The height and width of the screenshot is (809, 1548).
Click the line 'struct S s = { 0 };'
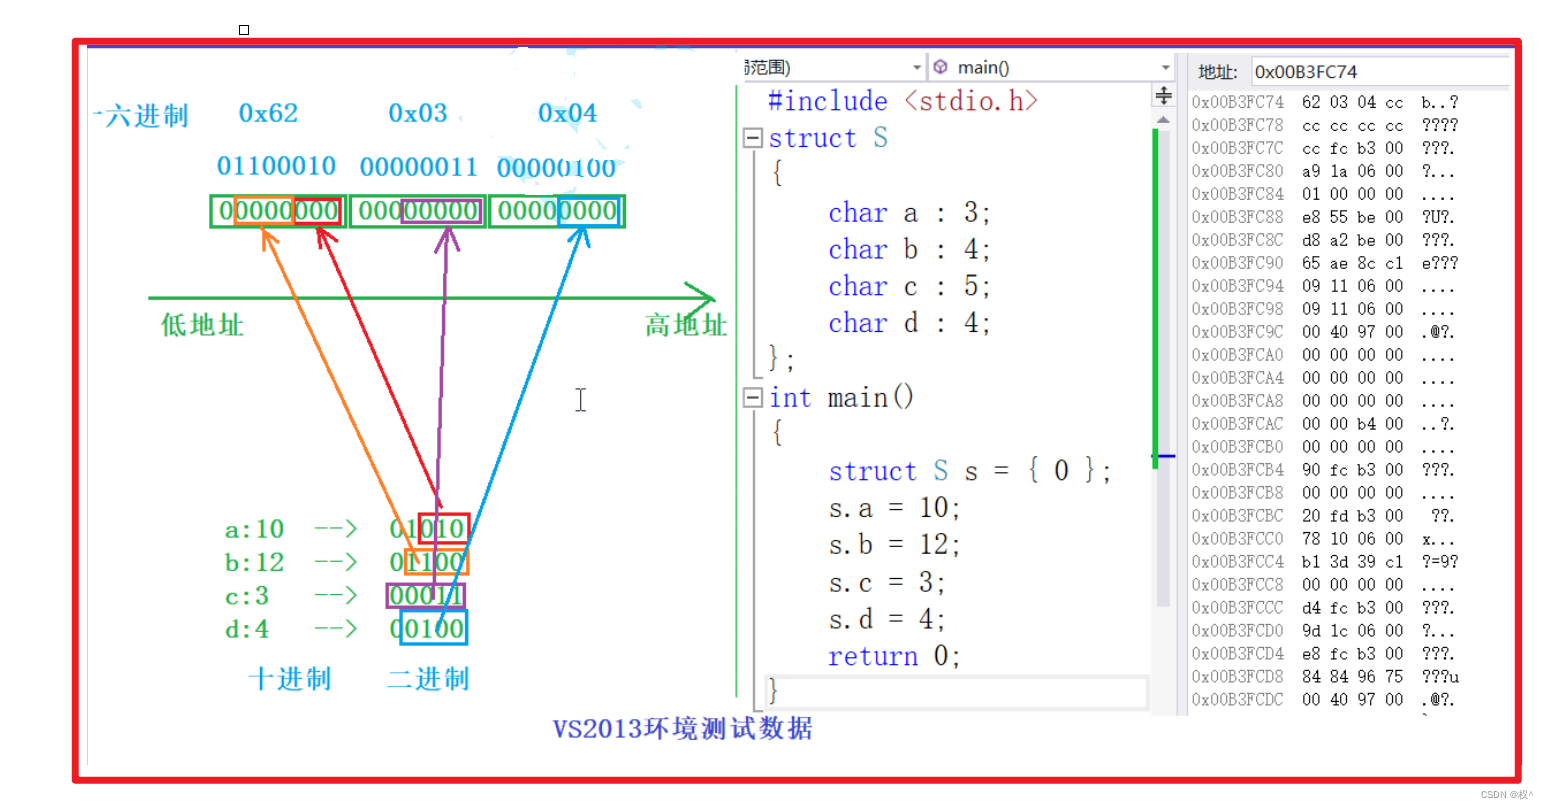pyautogui.click(x=970, y=471)
